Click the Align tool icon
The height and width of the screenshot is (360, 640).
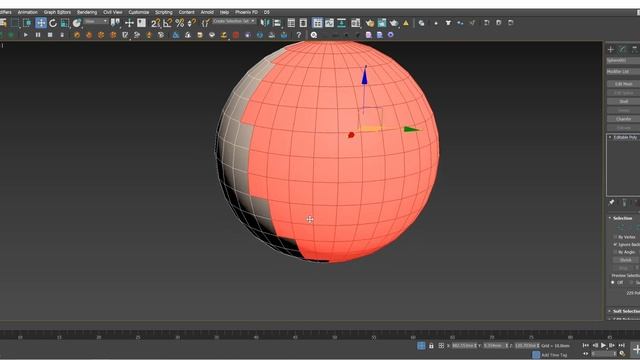(277, 23)
